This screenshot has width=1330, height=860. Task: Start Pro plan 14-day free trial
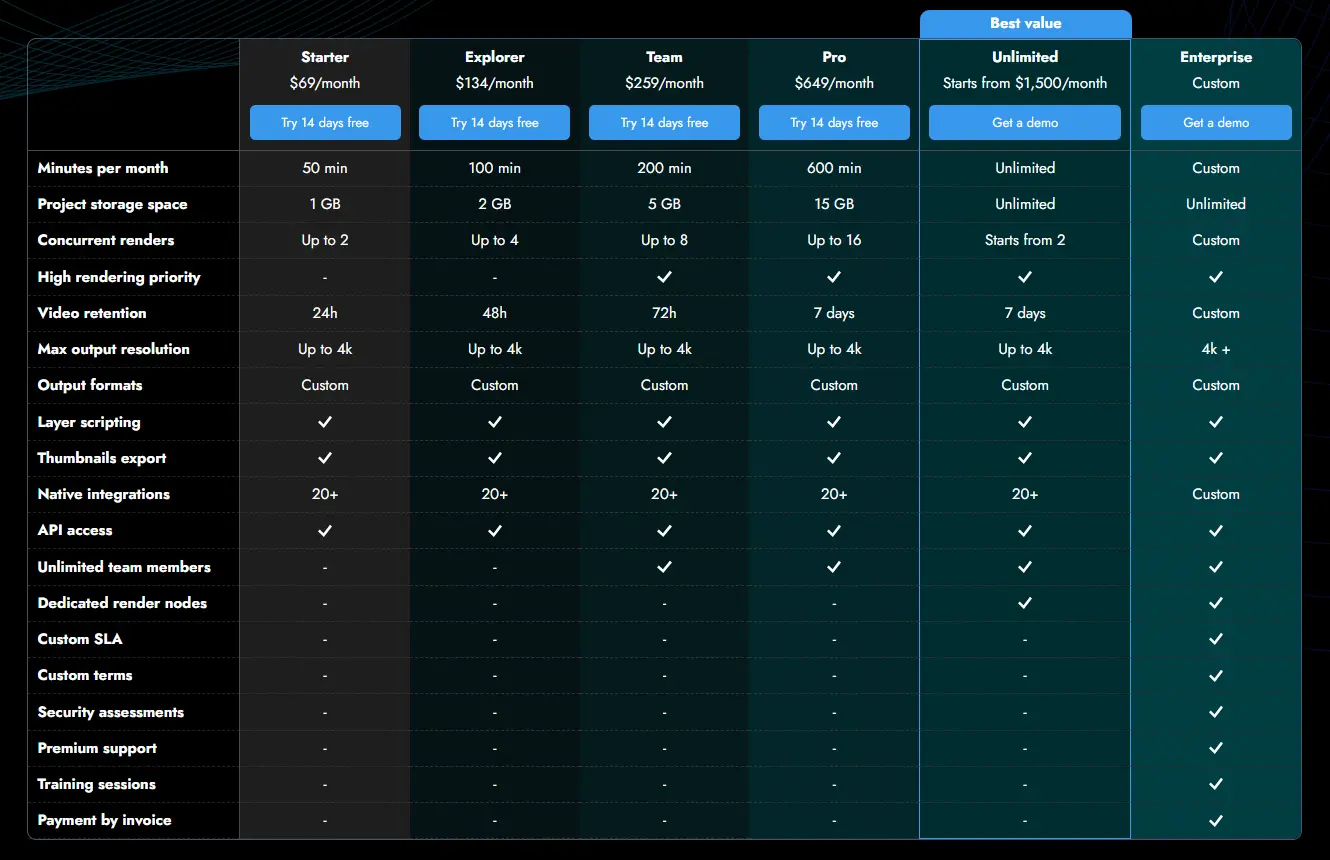834,123
